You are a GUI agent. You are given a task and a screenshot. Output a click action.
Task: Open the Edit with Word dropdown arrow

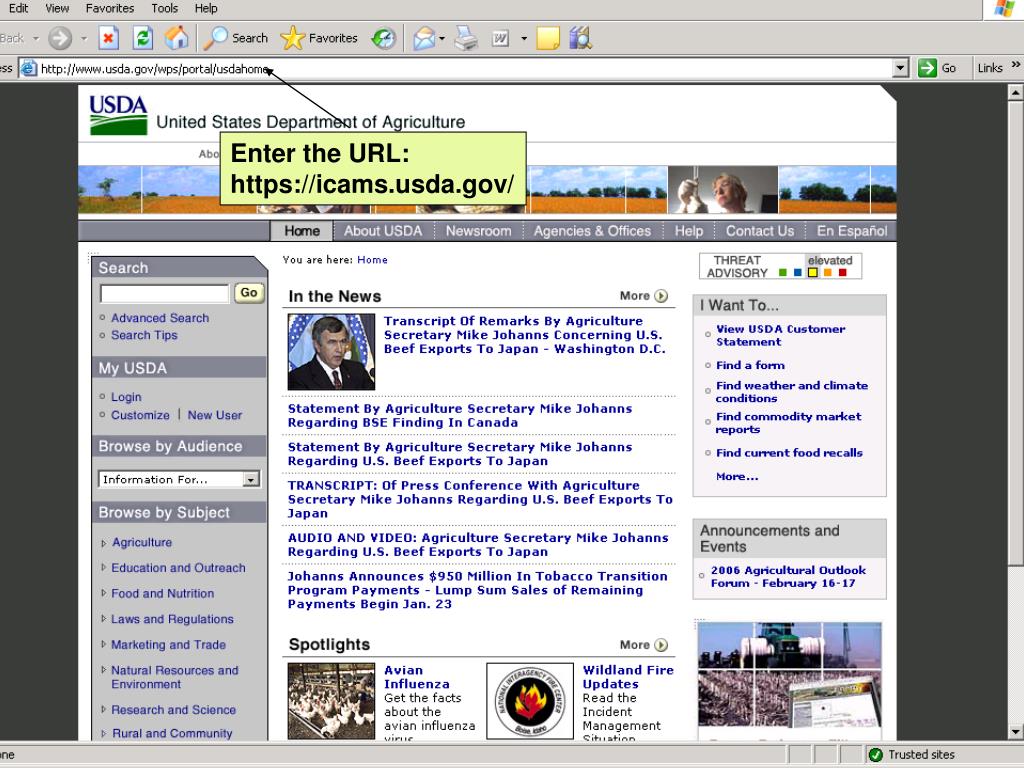click(x=524, y=39)
